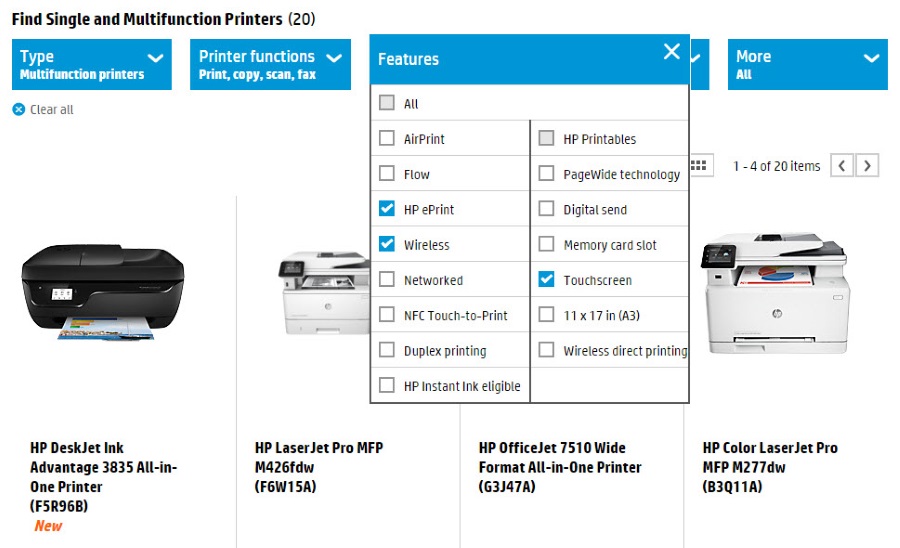Click the Color LaserJet Pro M277dw image

773,295
